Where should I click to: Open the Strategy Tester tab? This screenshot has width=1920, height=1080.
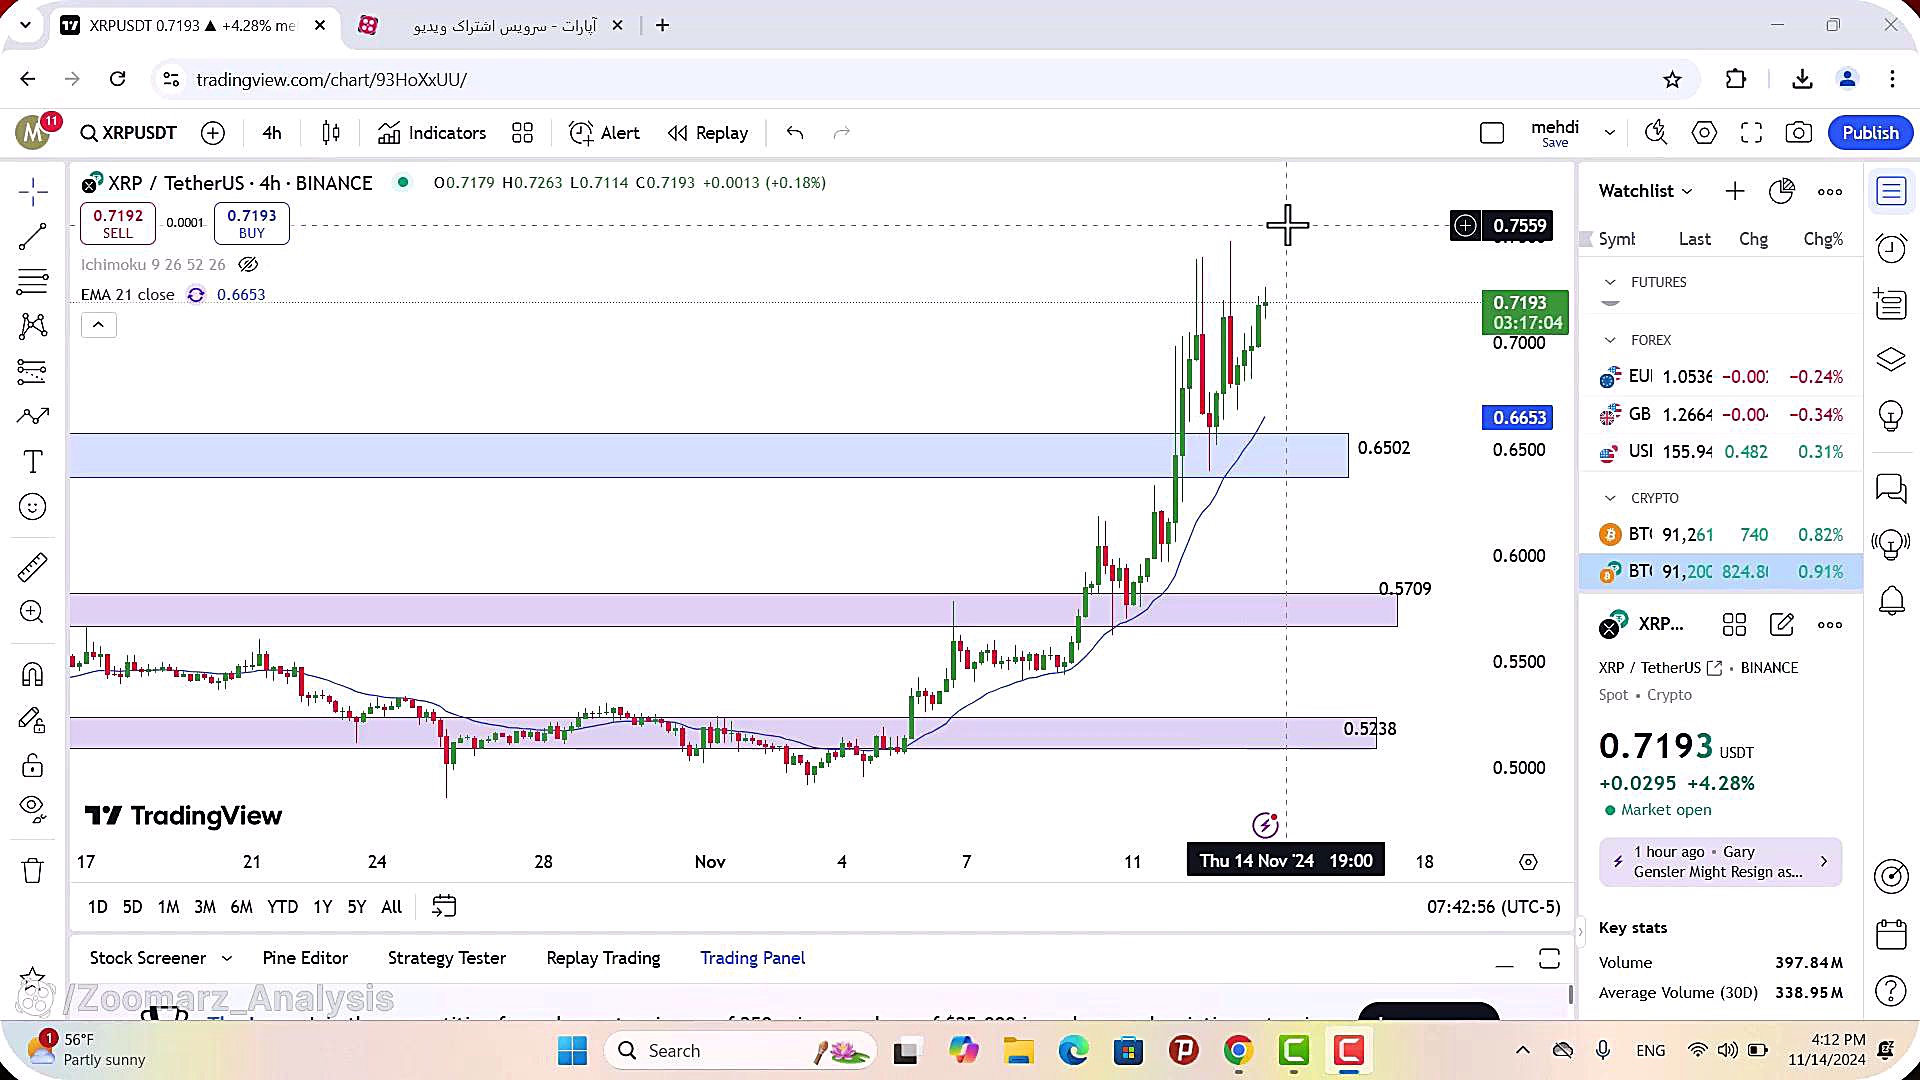447,958
